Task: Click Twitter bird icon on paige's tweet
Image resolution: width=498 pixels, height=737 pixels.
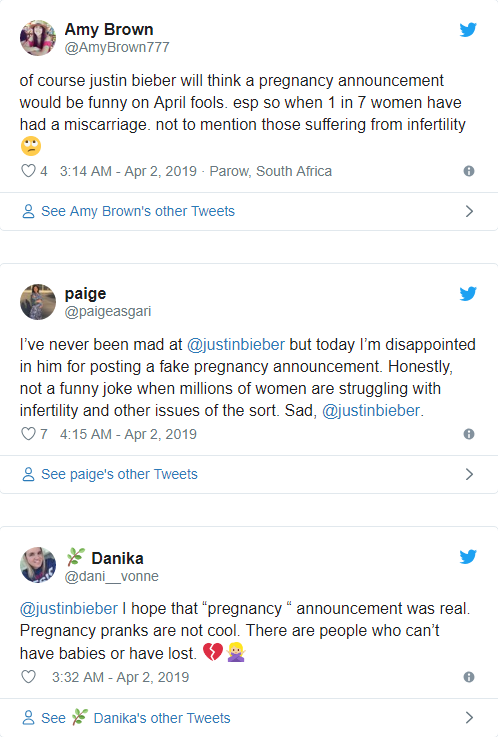Action: 468,294
